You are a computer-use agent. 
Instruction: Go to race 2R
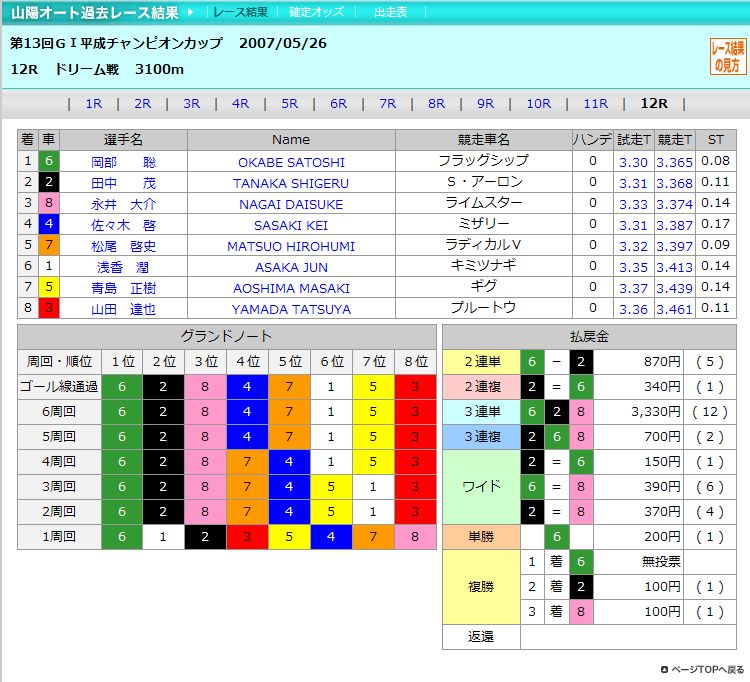[143, 103]
